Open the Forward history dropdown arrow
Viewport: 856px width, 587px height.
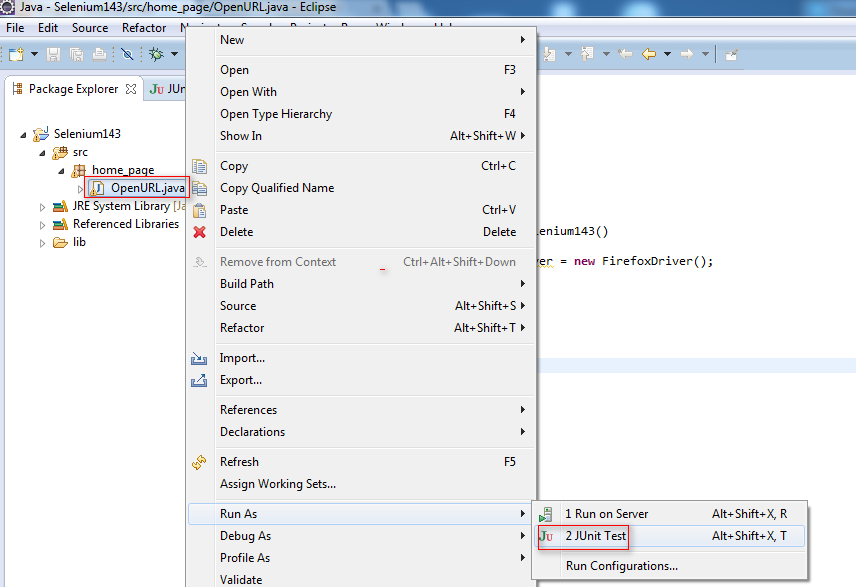705,54
